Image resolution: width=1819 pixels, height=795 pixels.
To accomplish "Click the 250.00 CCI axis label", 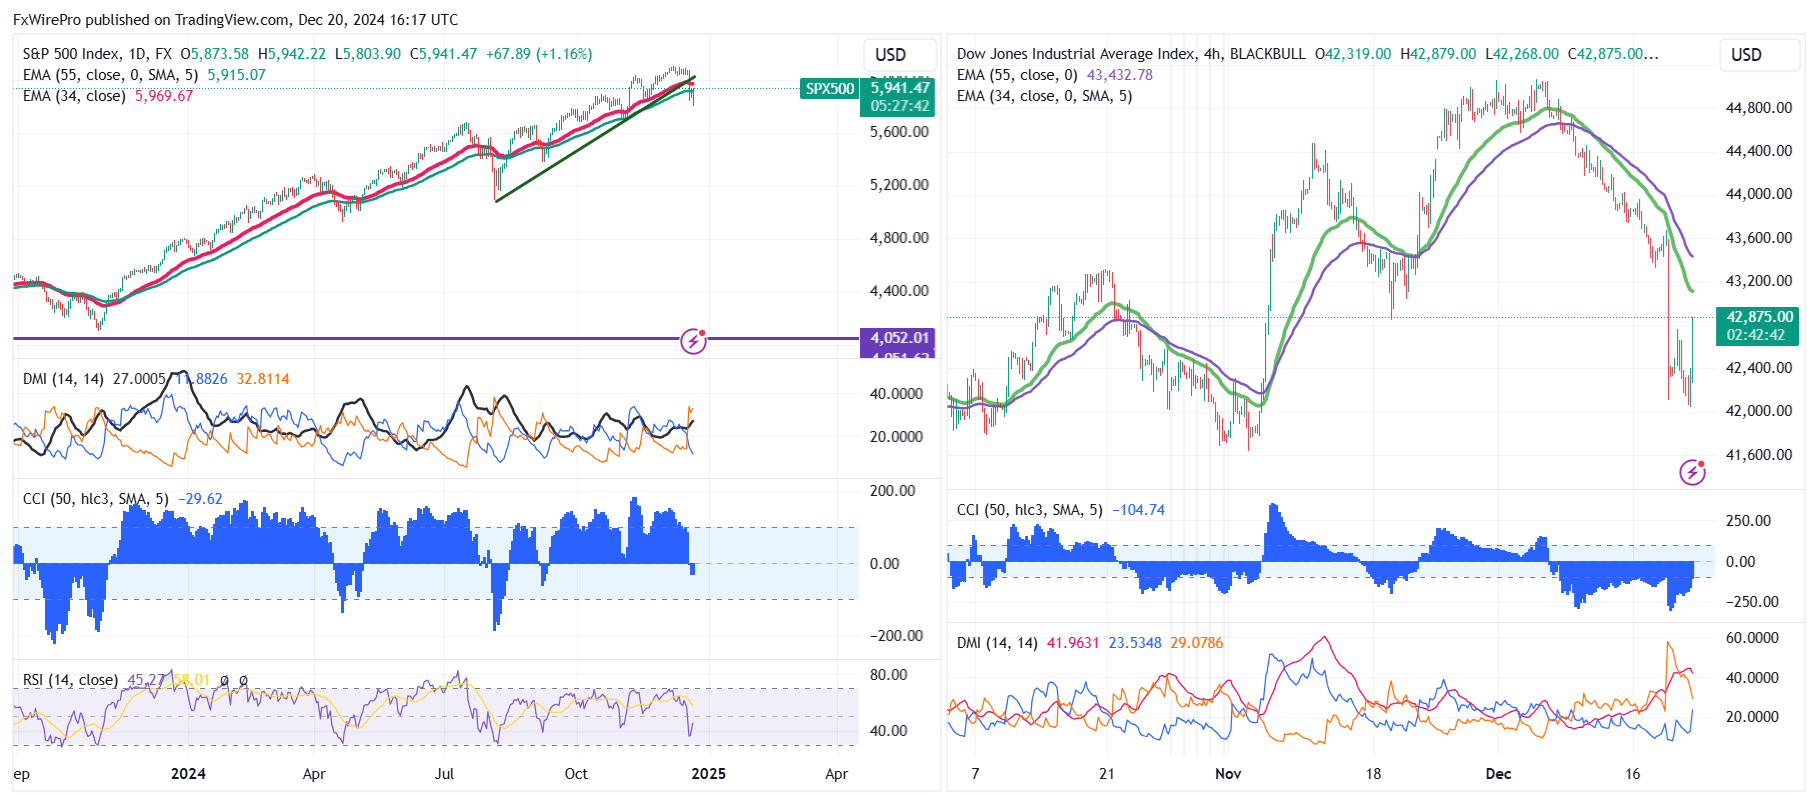I will coord(1748,521).
